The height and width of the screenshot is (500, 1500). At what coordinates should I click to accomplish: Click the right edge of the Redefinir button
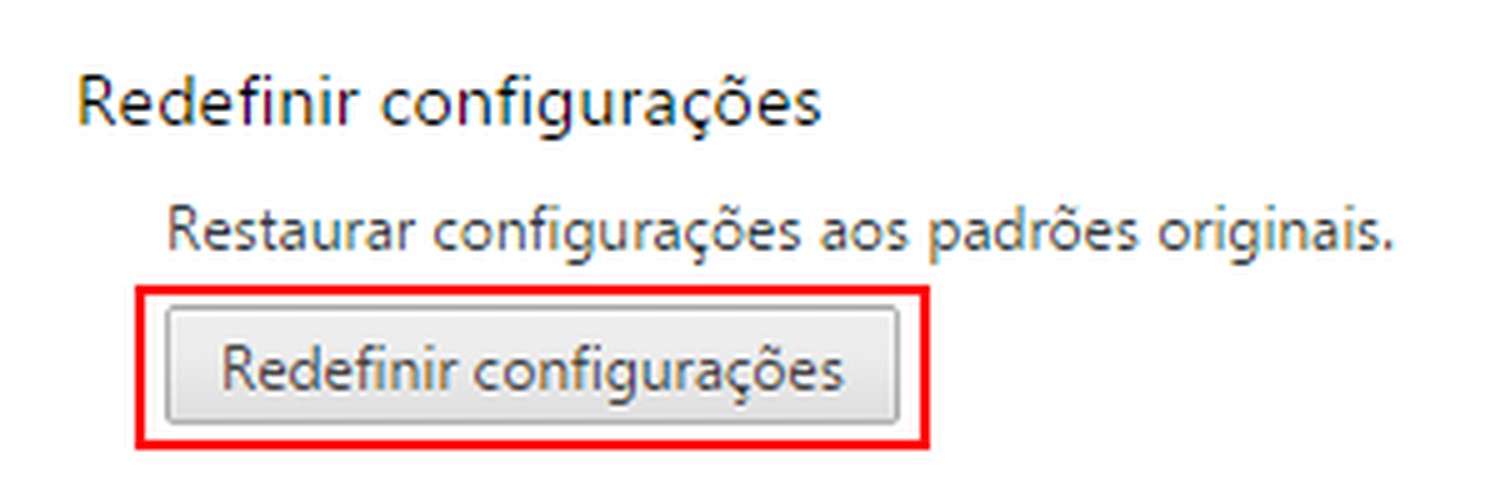894,366
